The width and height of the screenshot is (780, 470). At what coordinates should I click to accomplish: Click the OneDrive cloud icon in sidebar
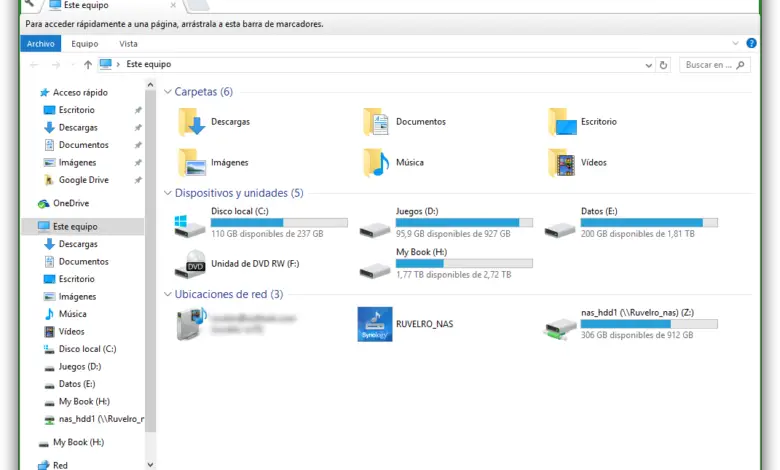(x=43, y=203)
